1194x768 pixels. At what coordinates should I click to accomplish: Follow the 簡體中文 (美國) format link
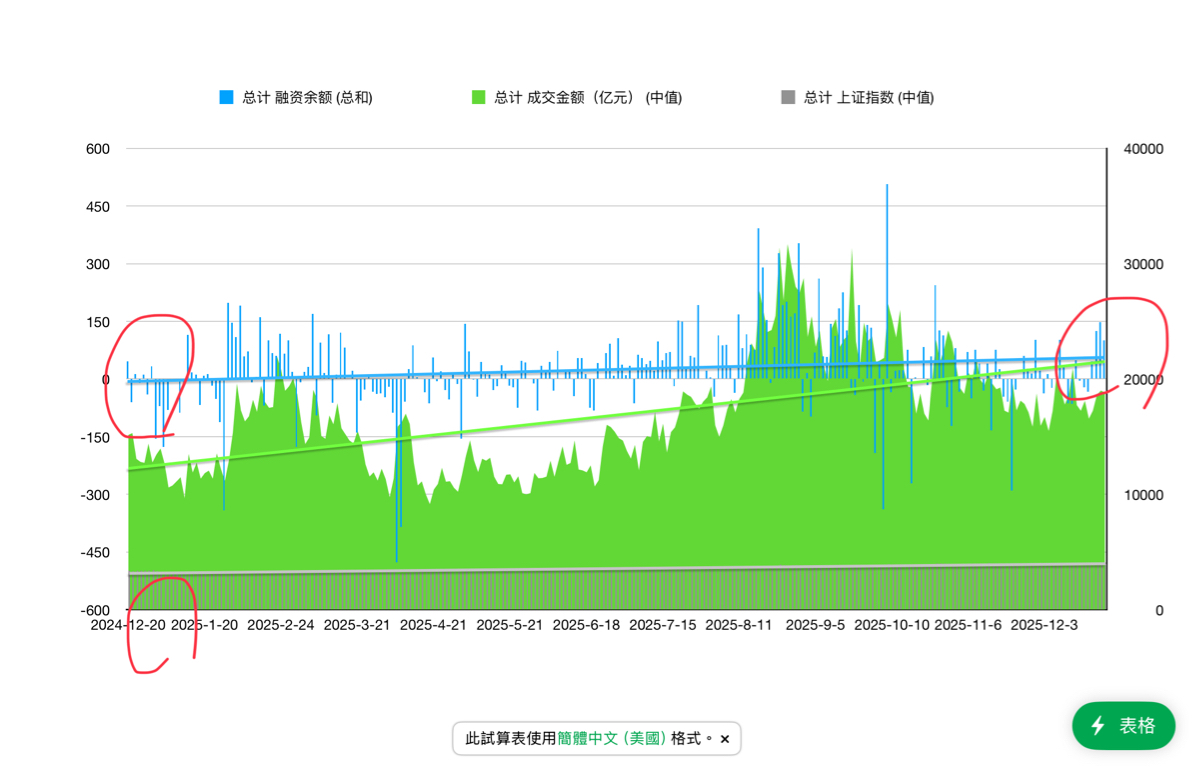[x=611, y=738]
